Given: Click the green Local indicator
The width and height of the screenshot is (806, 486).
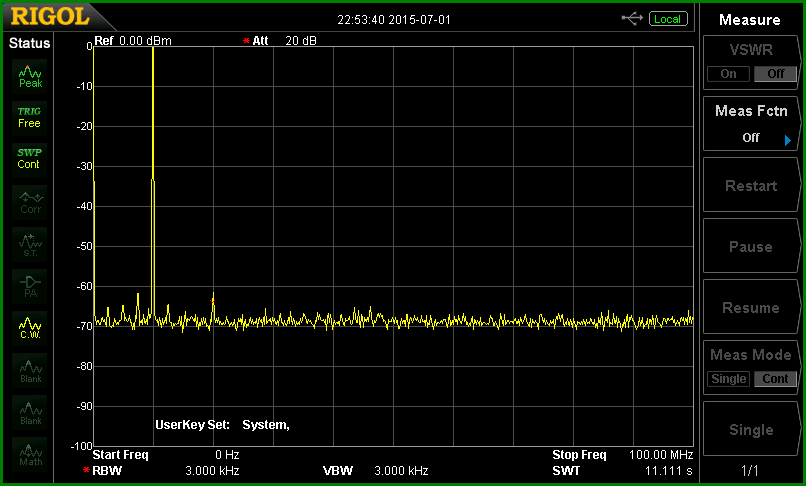Looking at the screenshot, I should tap(668, 19).
